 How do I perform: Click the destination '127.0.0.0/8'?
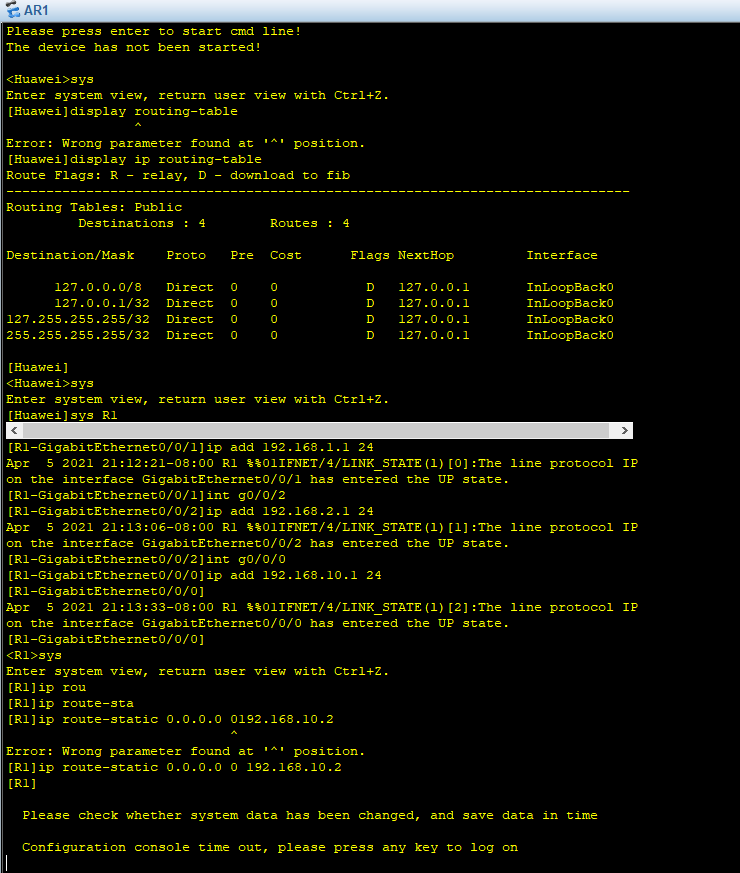coord(98,287)
